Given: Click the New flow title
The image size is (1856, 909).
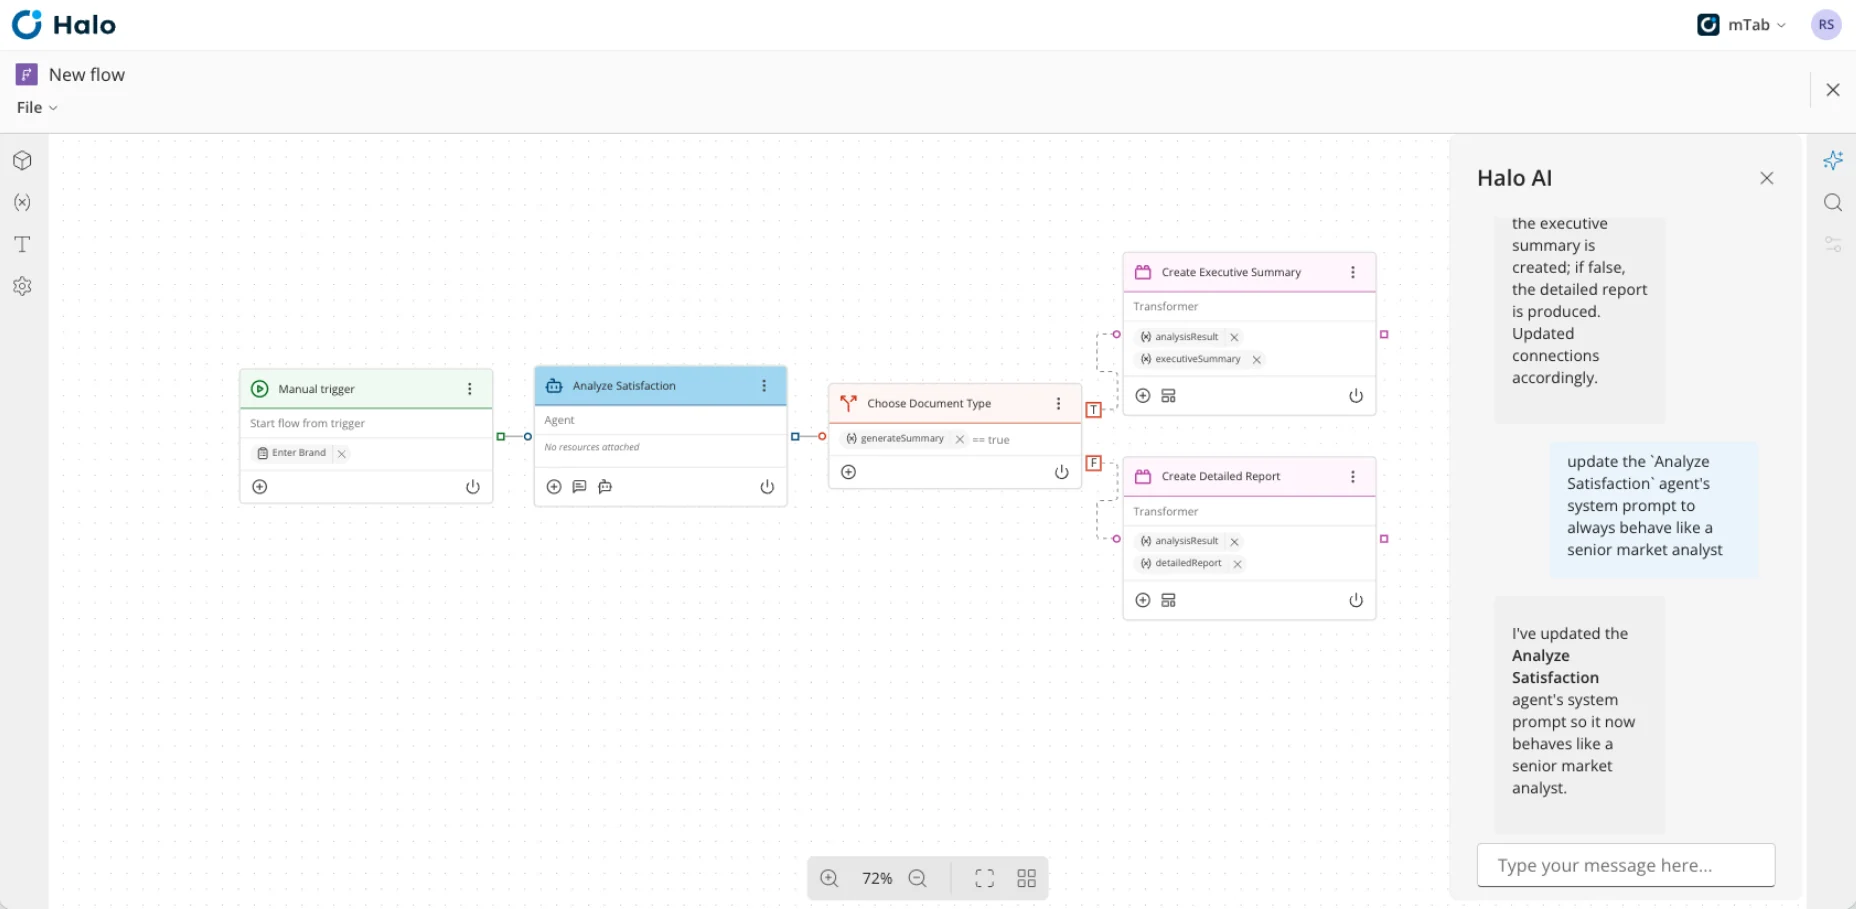Looking at the screenshot, I should (x=87, y=75).
